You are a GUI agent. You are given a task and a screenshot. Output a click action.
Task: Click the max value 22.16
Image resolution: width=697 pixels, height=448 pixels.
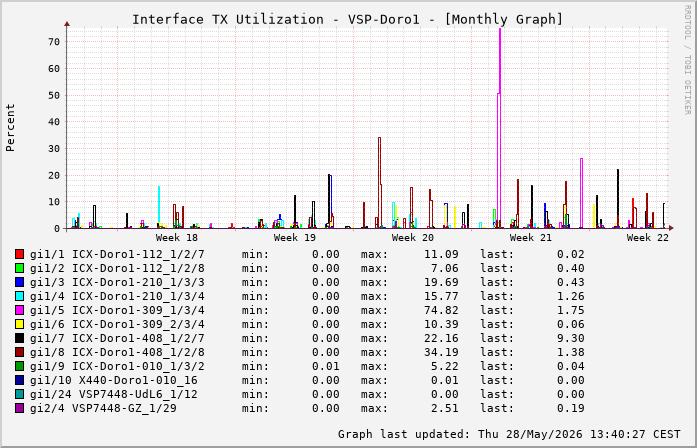(441, 338)
